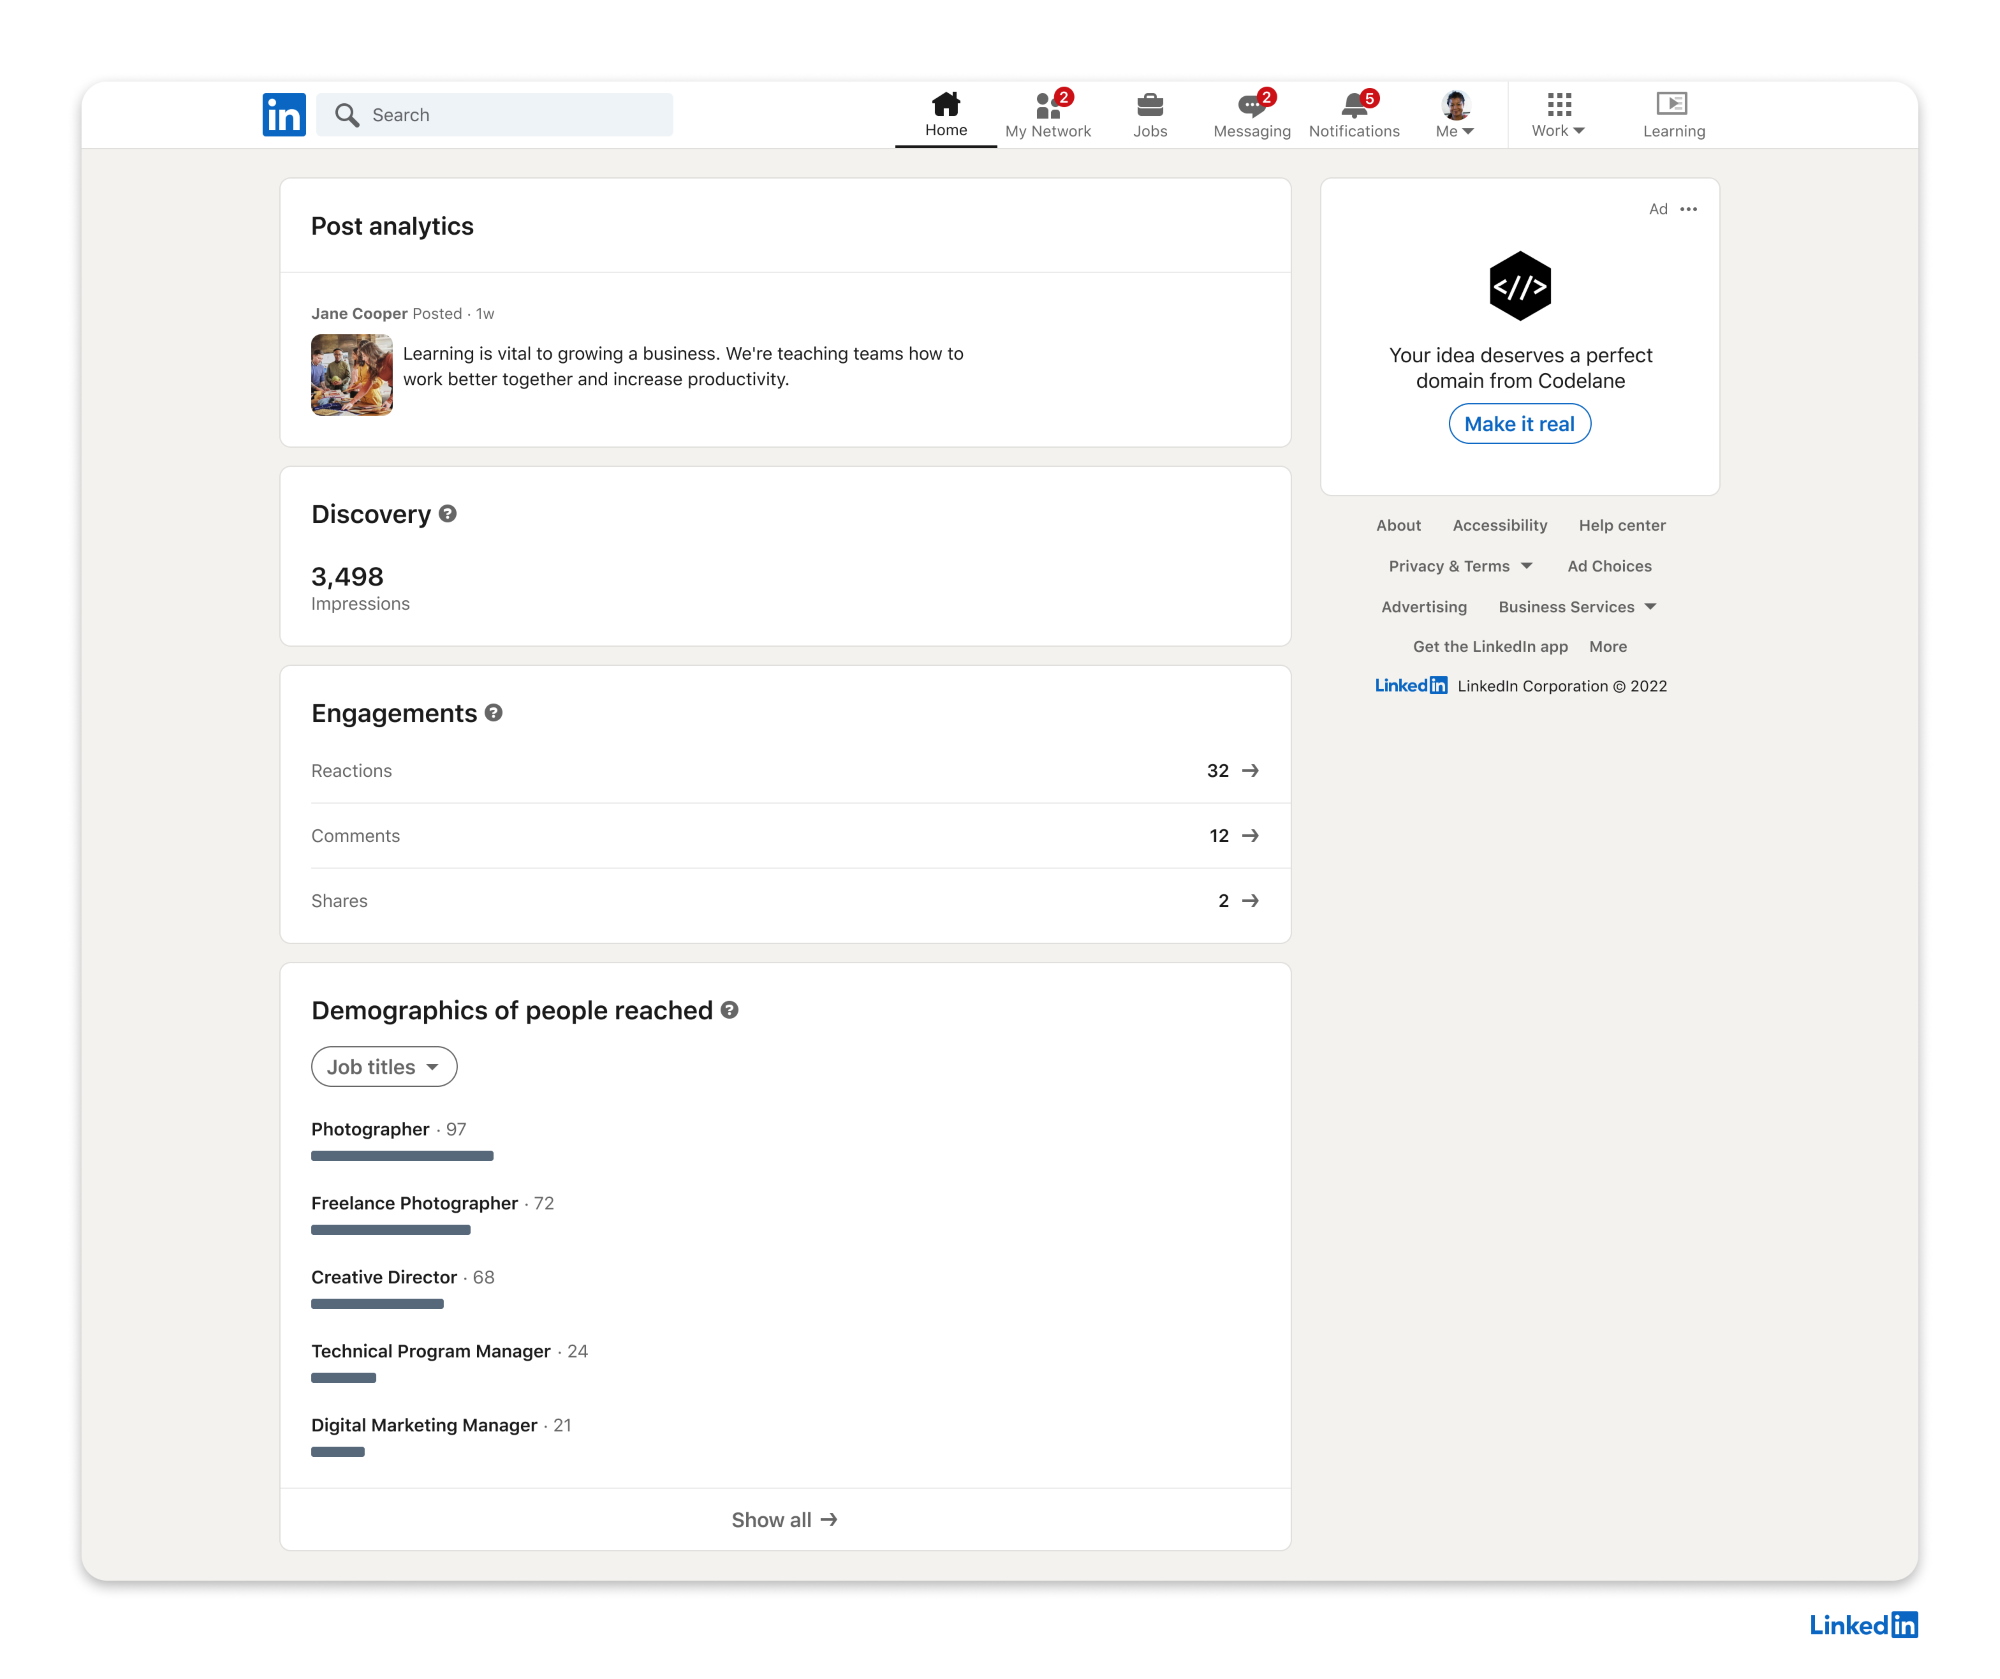The image size is (2000, 1679).
Task: Click the LinkedIn logo in the top bar
Action: 284,115
